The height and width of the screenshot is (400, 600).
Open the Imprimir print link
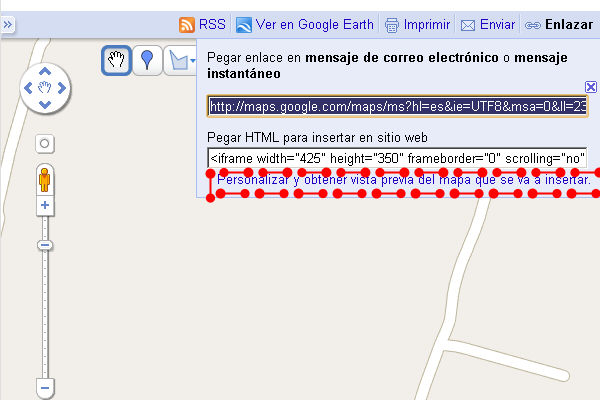pyautogui.click(x=427, y=24)
